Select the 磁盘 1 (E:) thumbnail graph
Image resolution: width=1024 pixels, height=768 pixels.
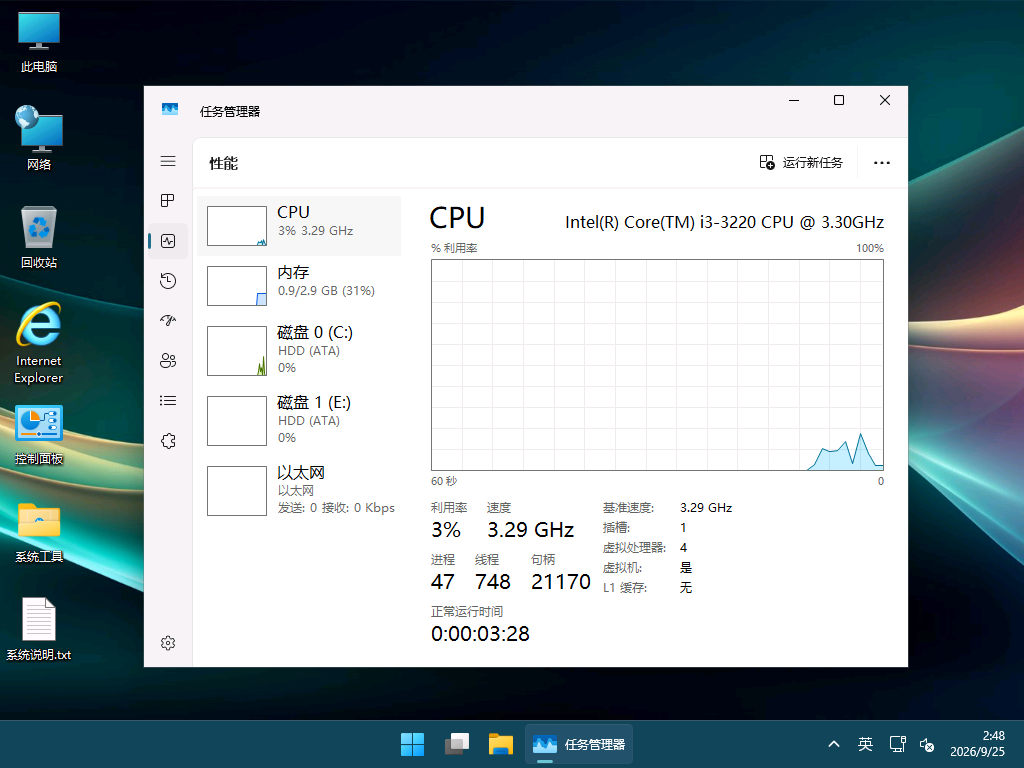(x=236, y=421)
